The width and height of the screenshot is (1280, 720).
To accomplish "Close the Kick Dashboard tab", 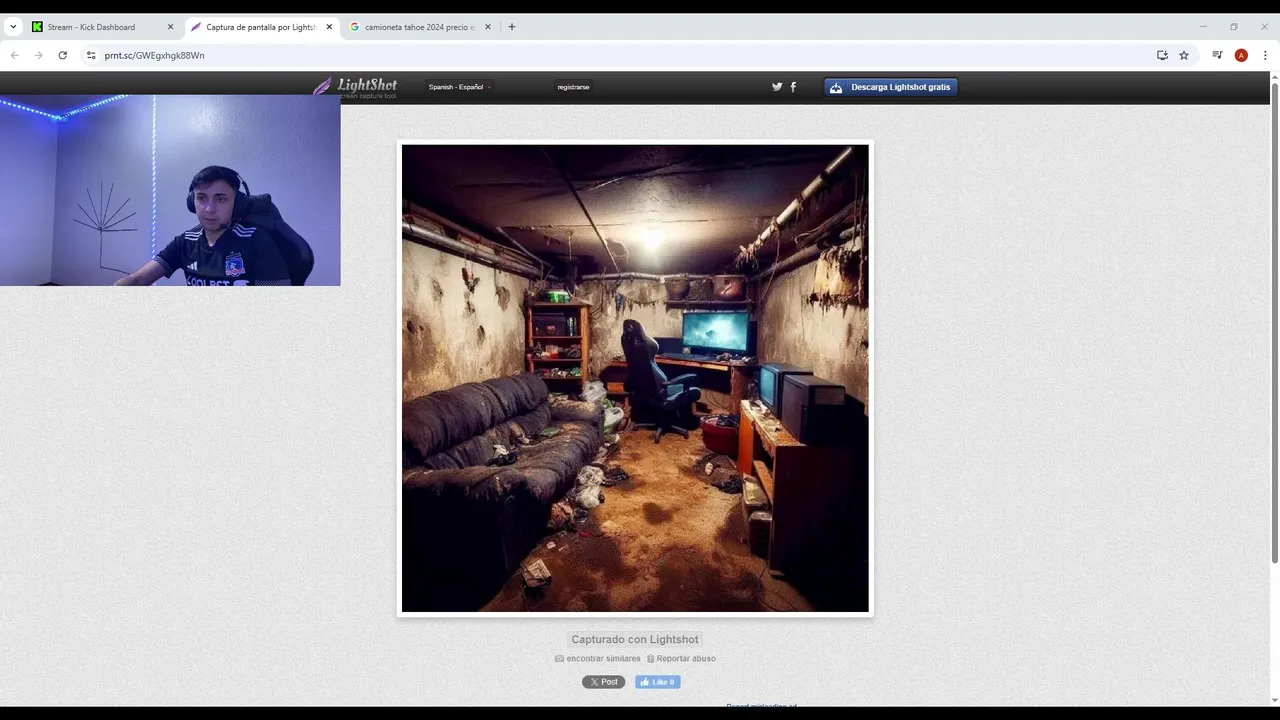I will (170, 27).
